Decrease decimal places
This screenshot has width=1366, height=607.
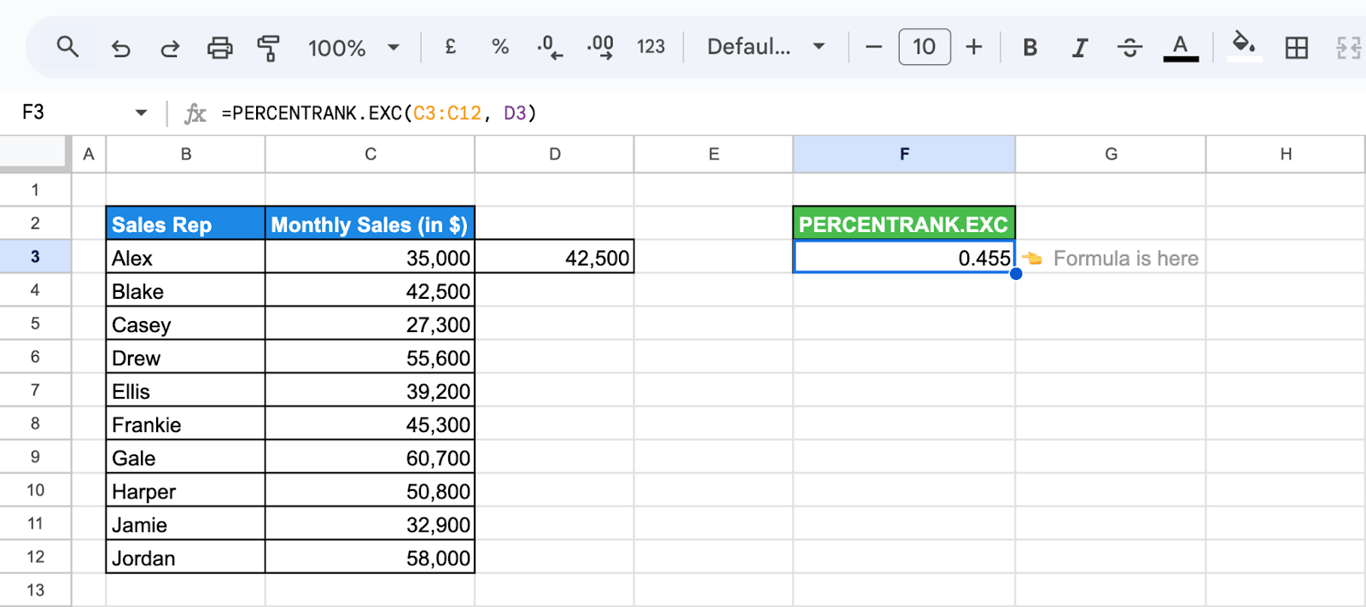point(550,47)
